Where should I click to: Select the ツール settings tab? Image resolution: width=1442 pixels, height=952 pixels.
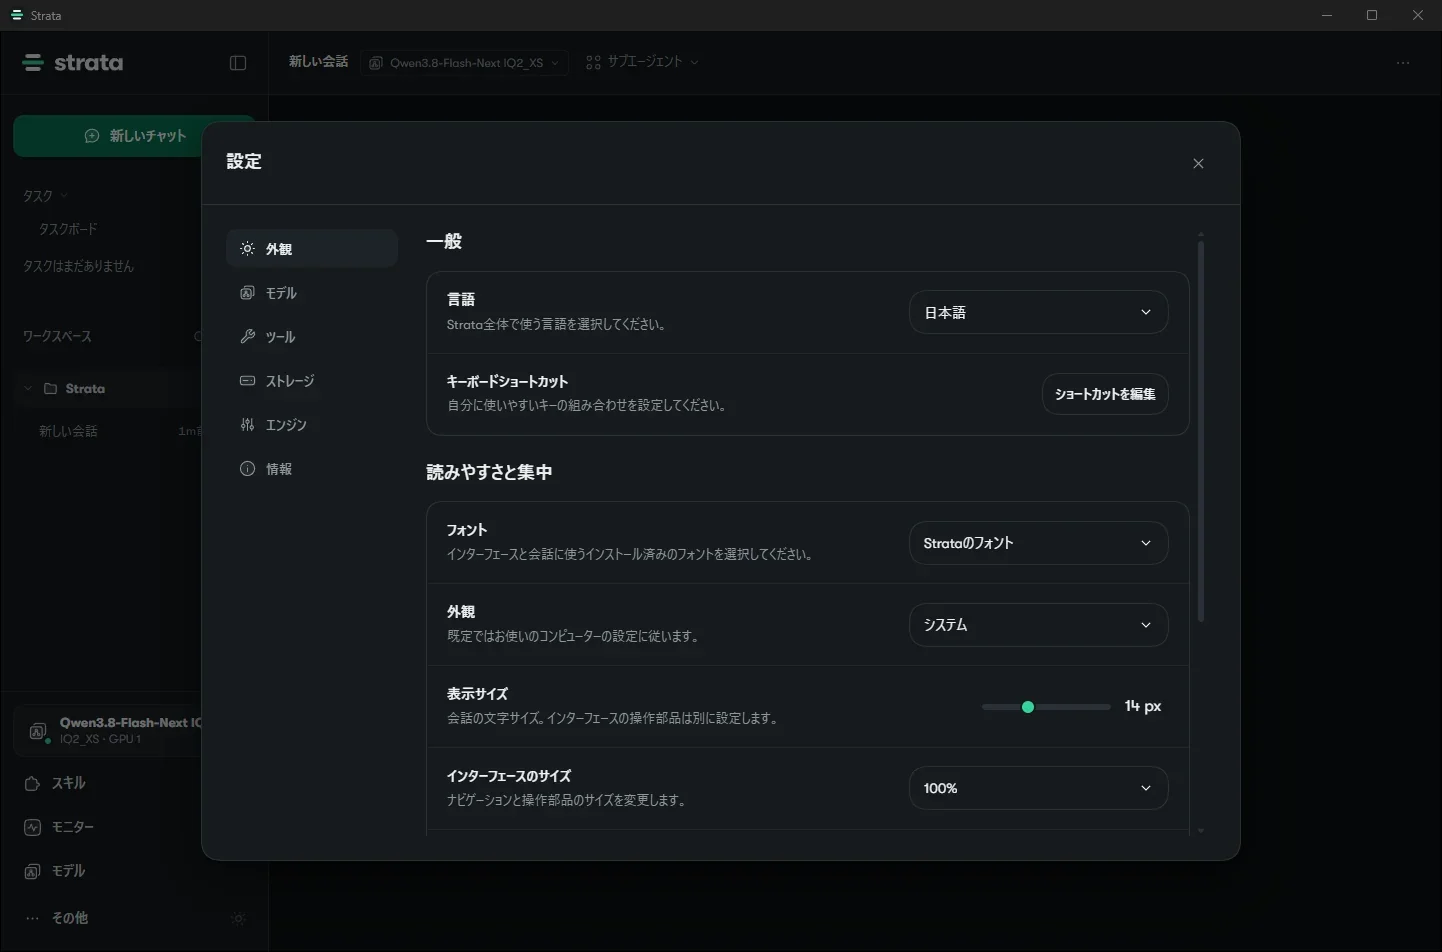pyautogui.click(x=312, y=337)
